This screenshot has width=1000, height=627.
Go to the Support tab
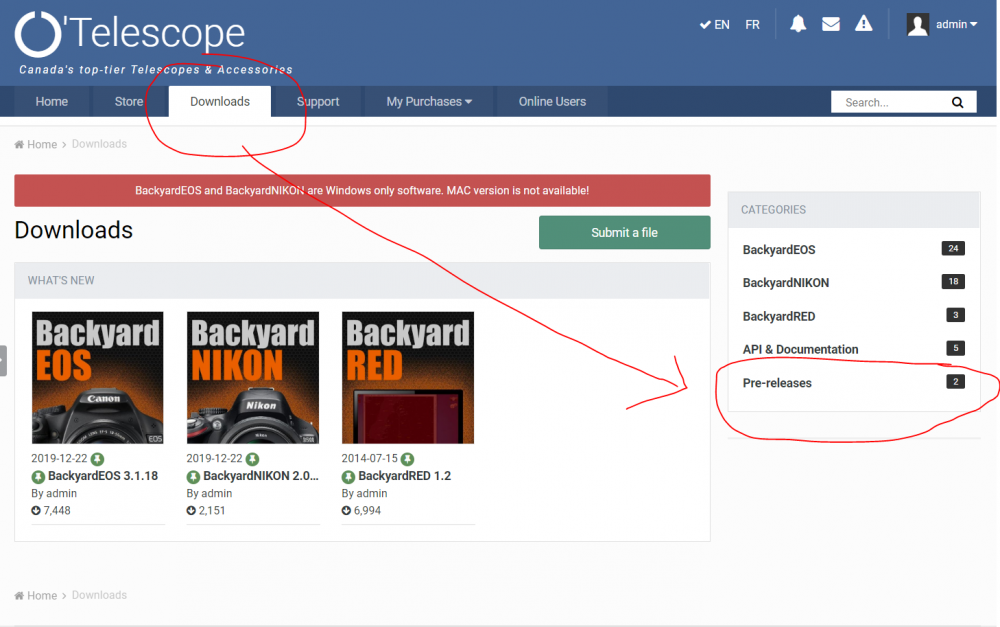point(318,102)
